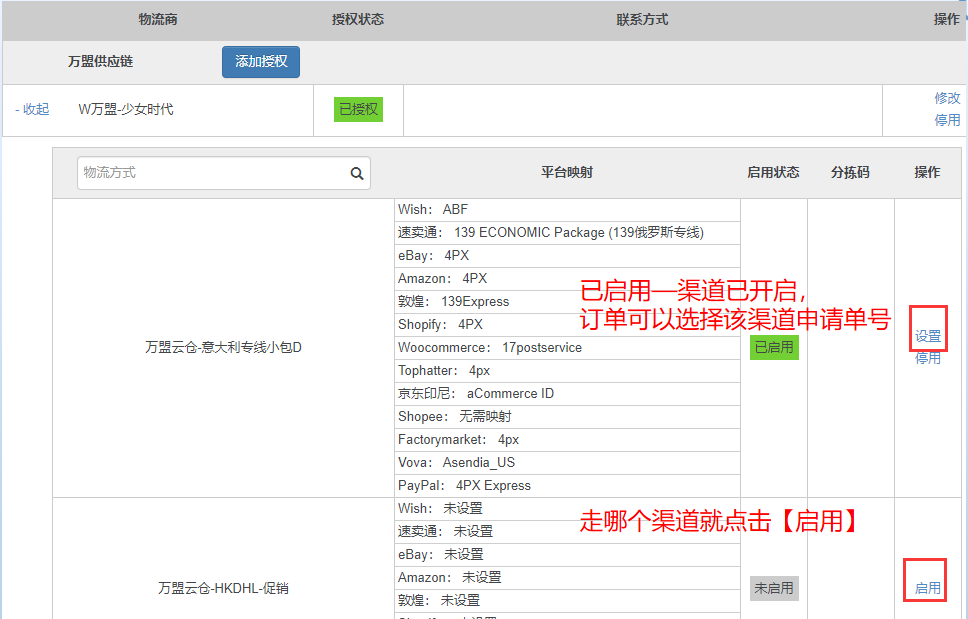Click the 敦煌: 139Express mapping row

click(x=567, y=302)
